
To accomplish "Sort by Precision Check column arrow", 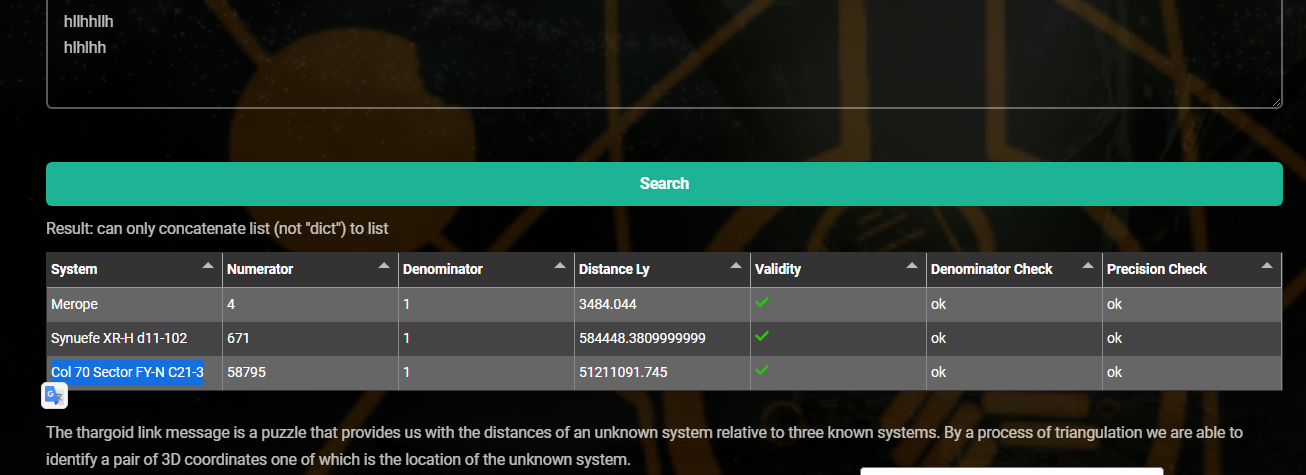I will 1267,265.
